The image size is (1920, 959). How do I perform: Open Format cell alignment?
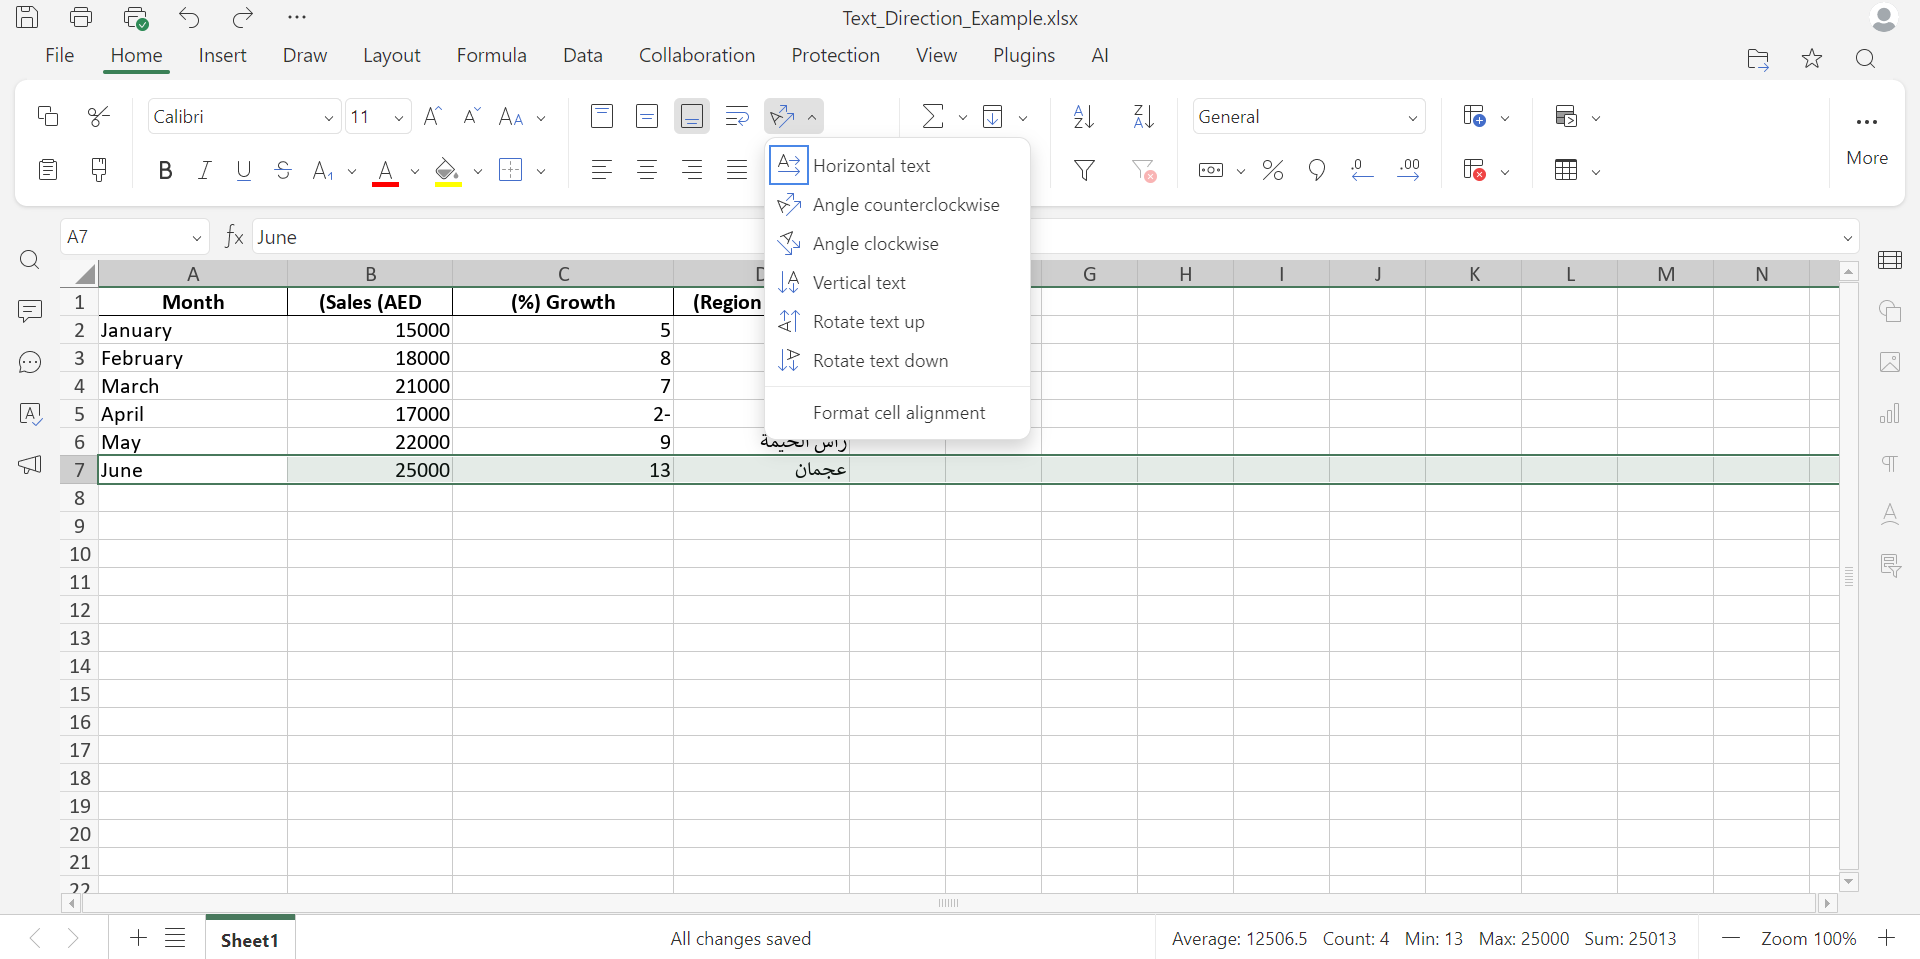click(899, 412)
